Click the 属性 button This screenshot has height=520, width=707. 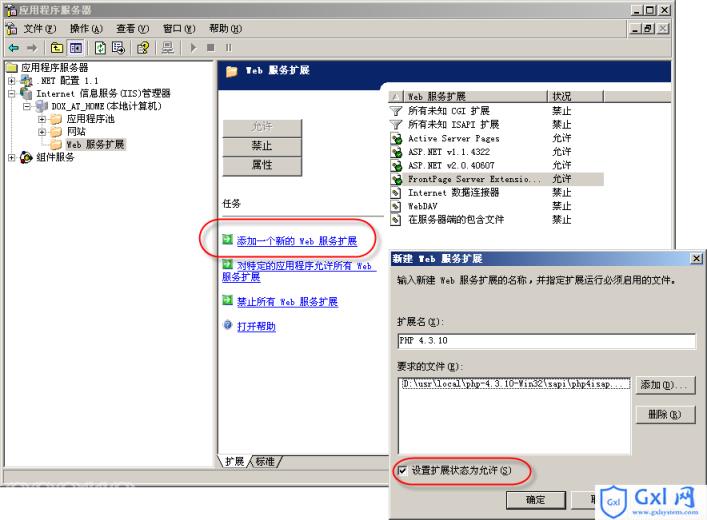(x=262, y=166)
